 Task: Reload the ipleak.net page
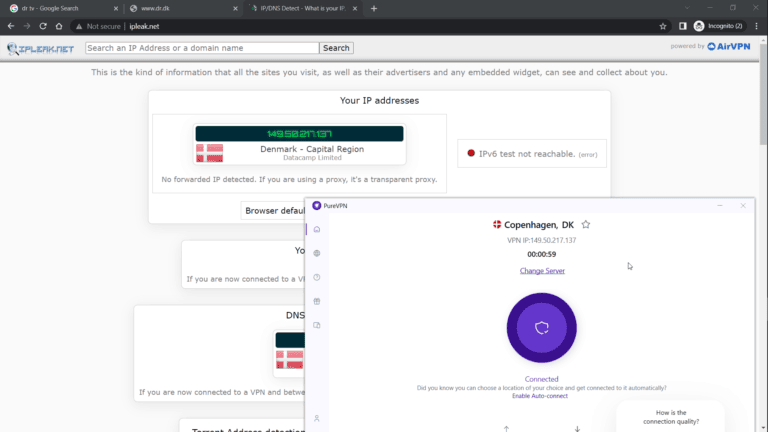point(43,26)
